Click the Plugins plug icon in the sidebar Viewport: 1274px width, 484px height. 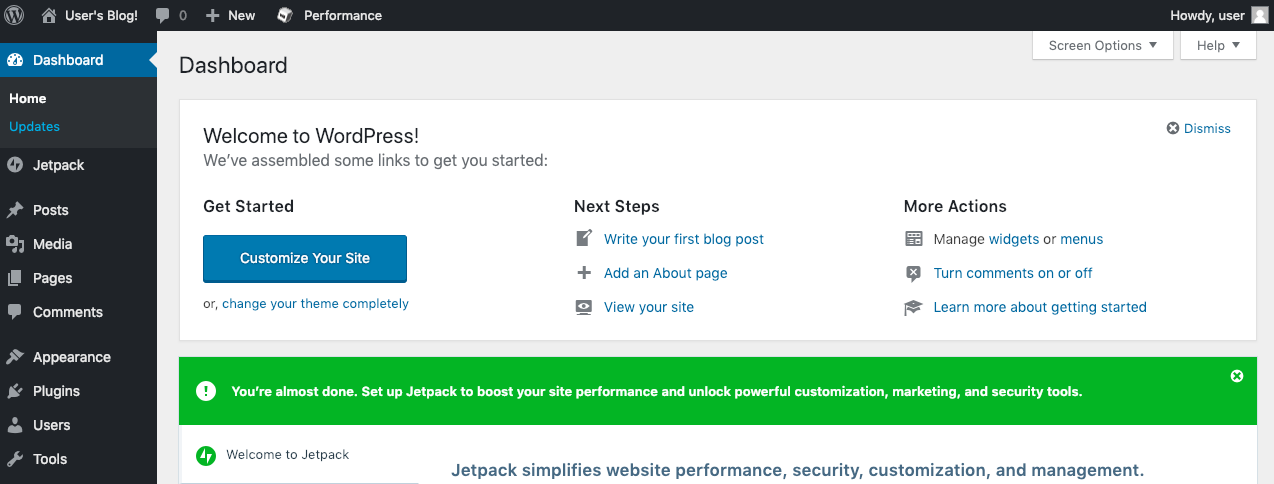click(x=15, y=391)
